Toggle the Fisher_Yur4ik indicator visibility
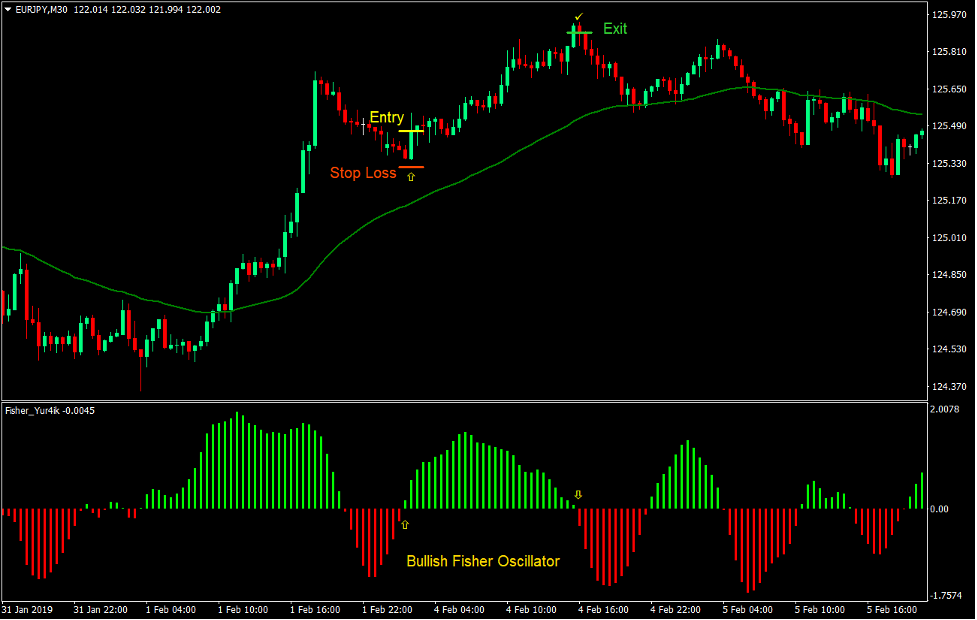Screen dimensions: 977x620 (x=48, y=409)
